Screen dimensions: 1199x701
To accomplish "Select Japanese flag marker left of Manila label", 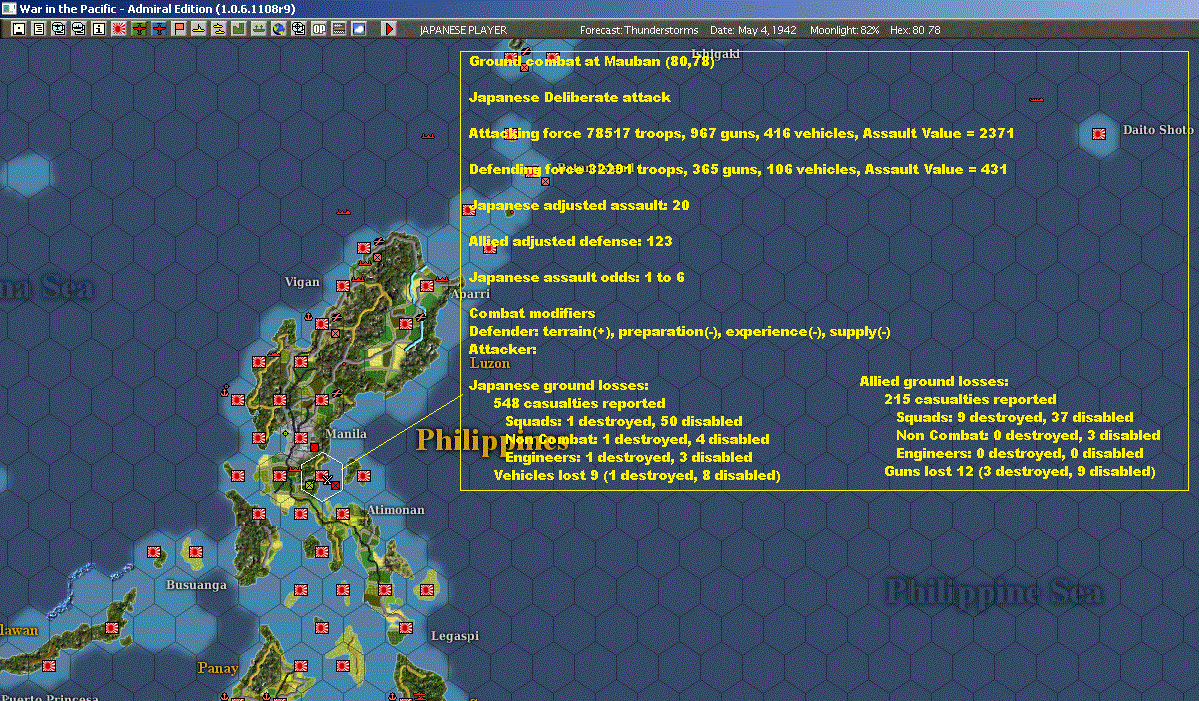I will [x=301, y=438].
